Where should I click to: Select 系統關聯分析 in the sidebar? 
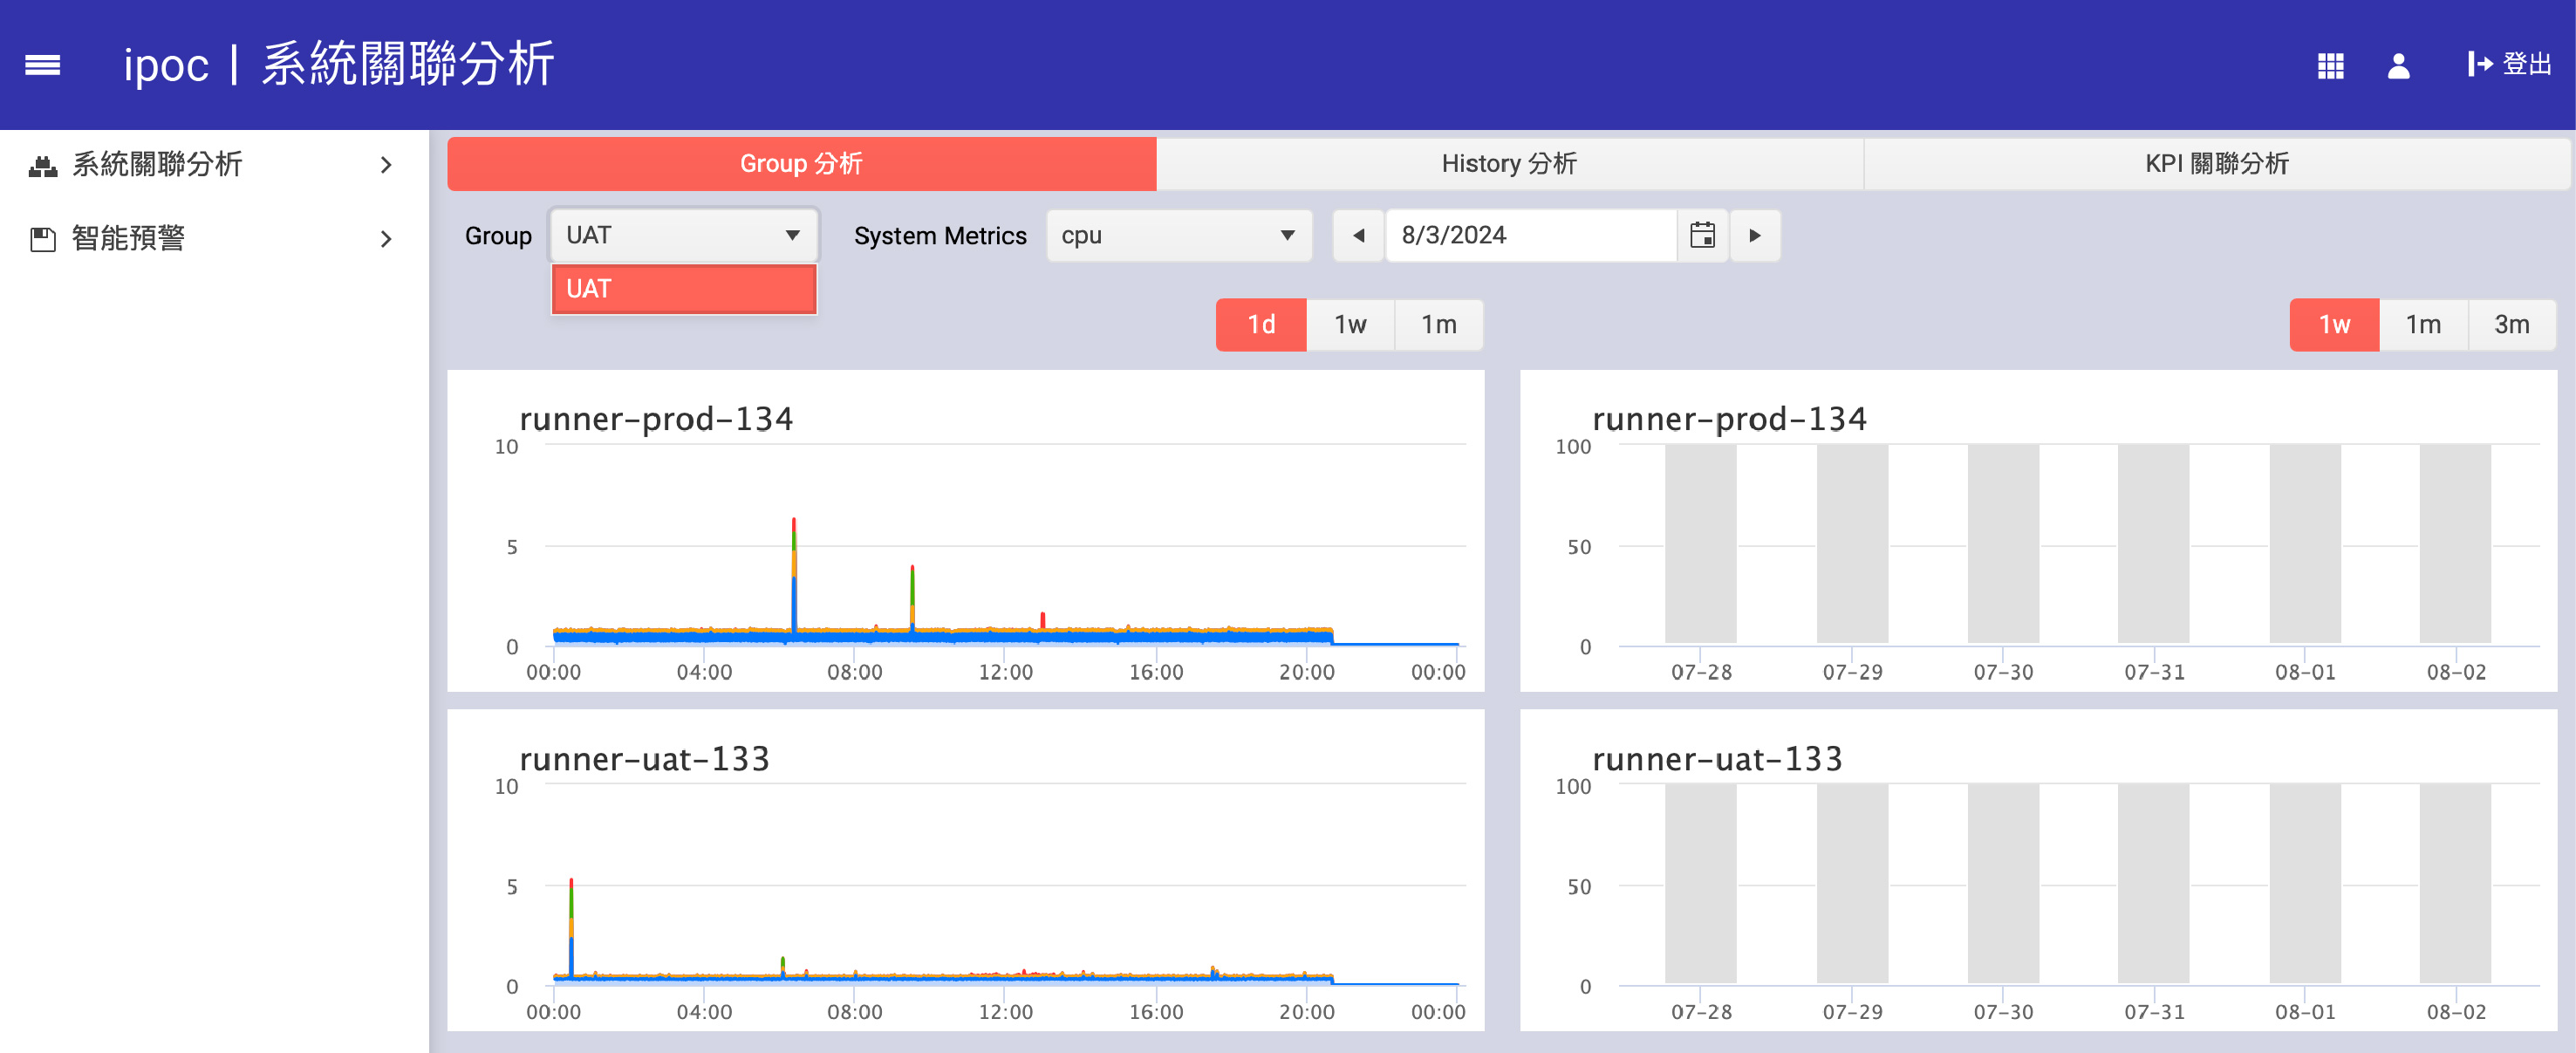click(x=157, y=164)
